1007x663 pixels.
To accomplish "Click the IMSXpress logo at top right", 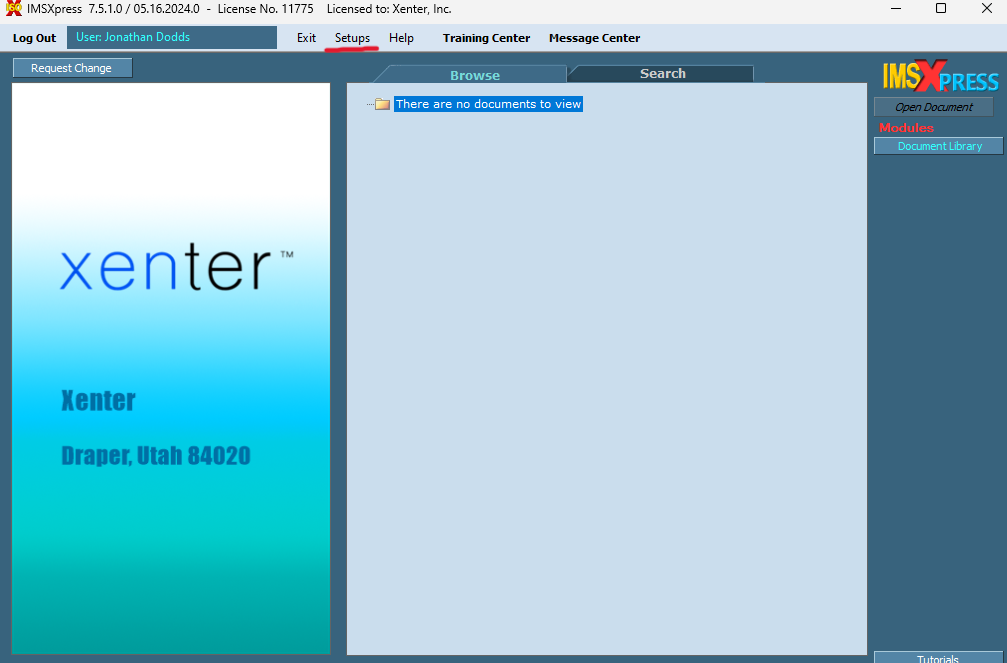I will coord(939,78).
